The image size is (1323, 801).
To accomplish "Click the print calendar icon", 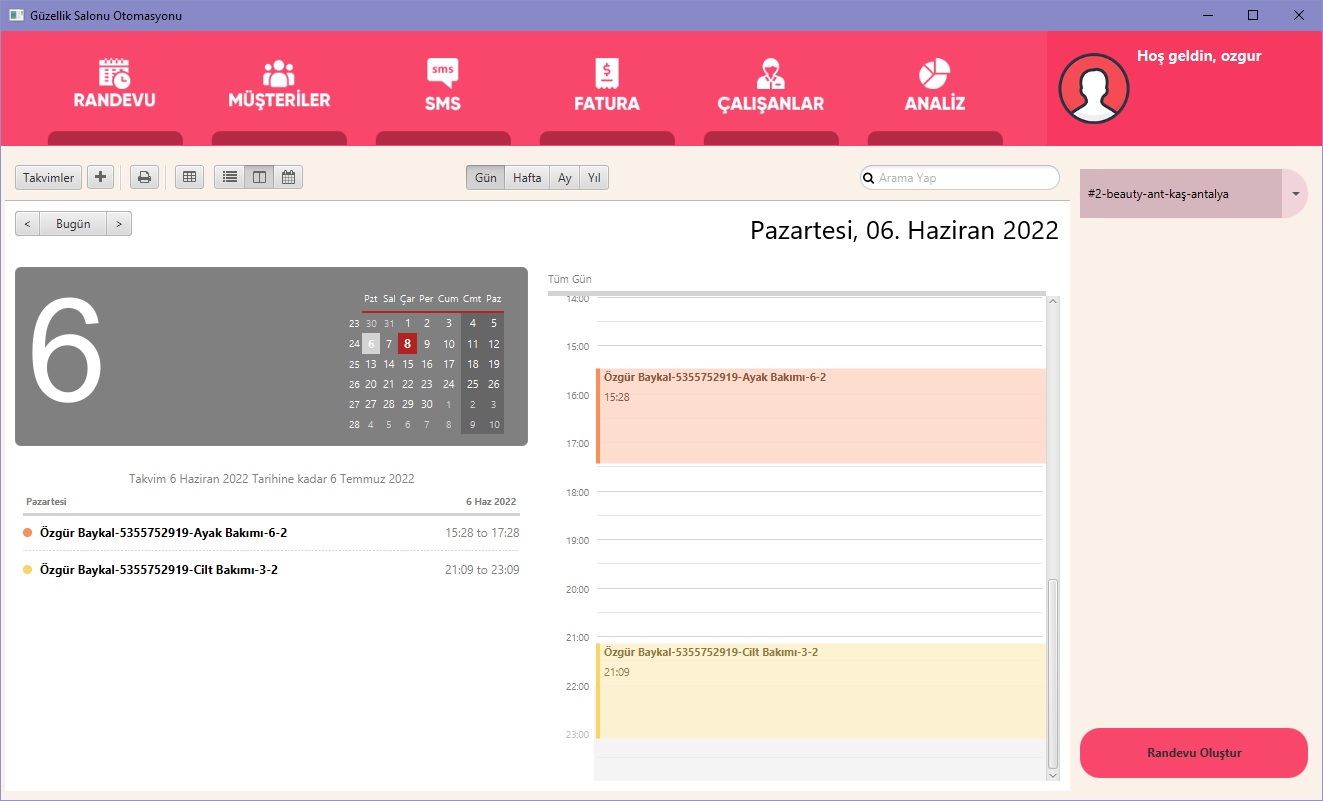I will click(x=144, y=177).
